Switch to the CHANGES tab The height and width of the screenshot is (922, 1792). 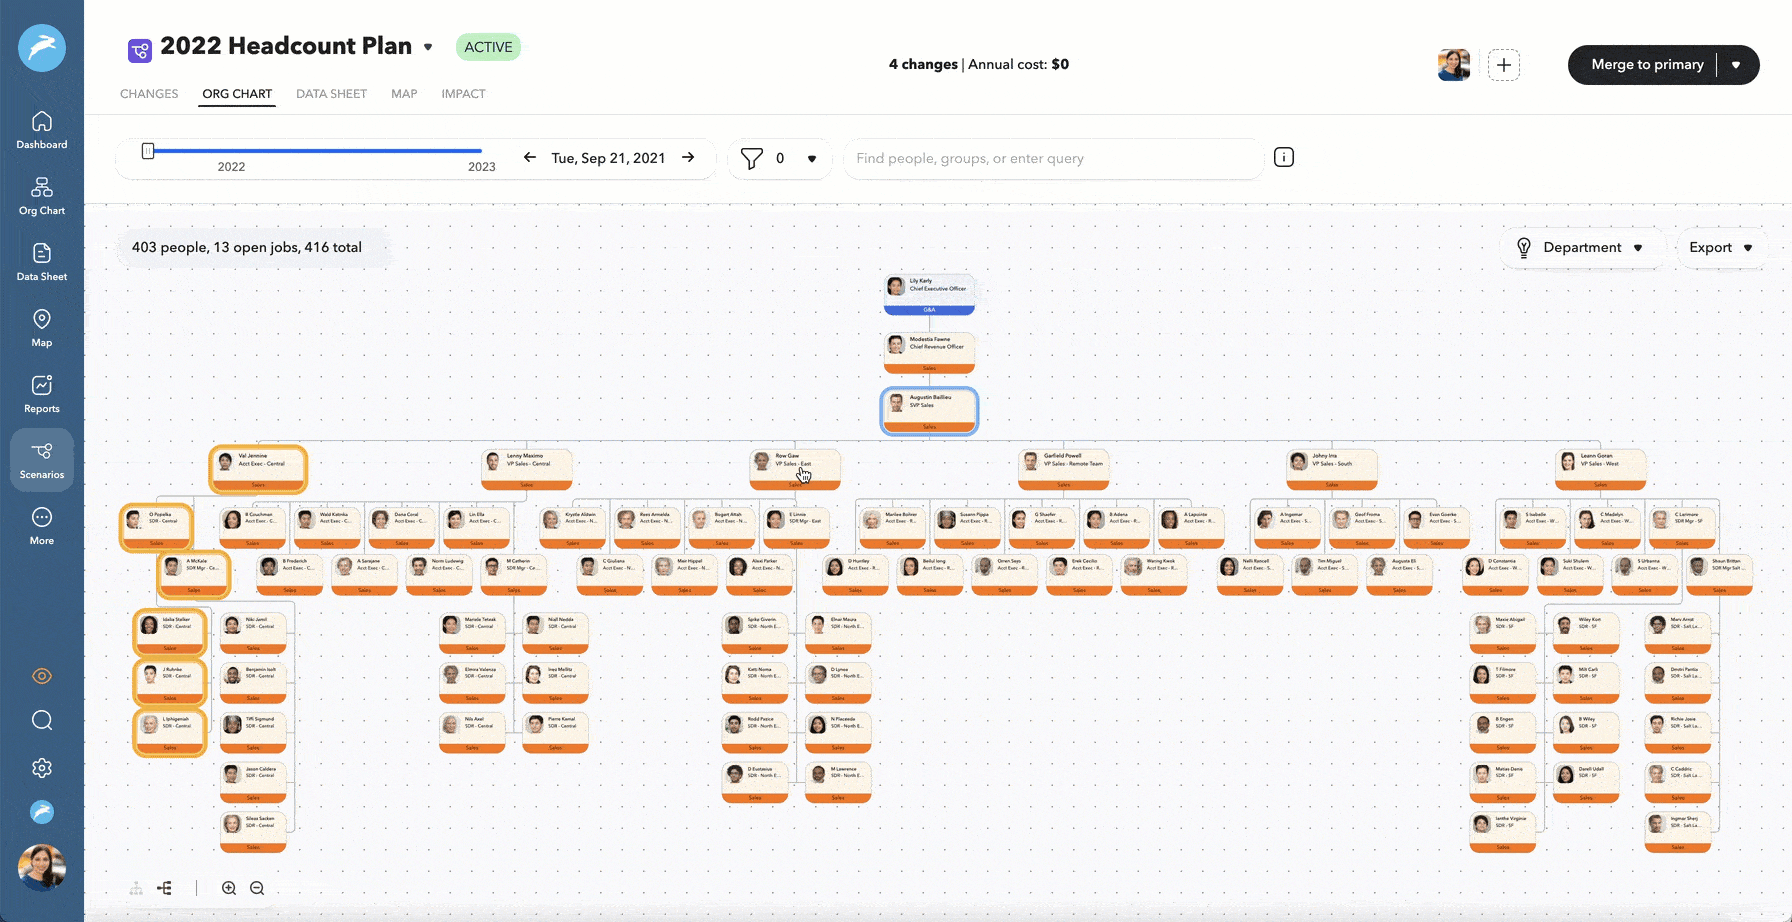click(x=148, y=94)
